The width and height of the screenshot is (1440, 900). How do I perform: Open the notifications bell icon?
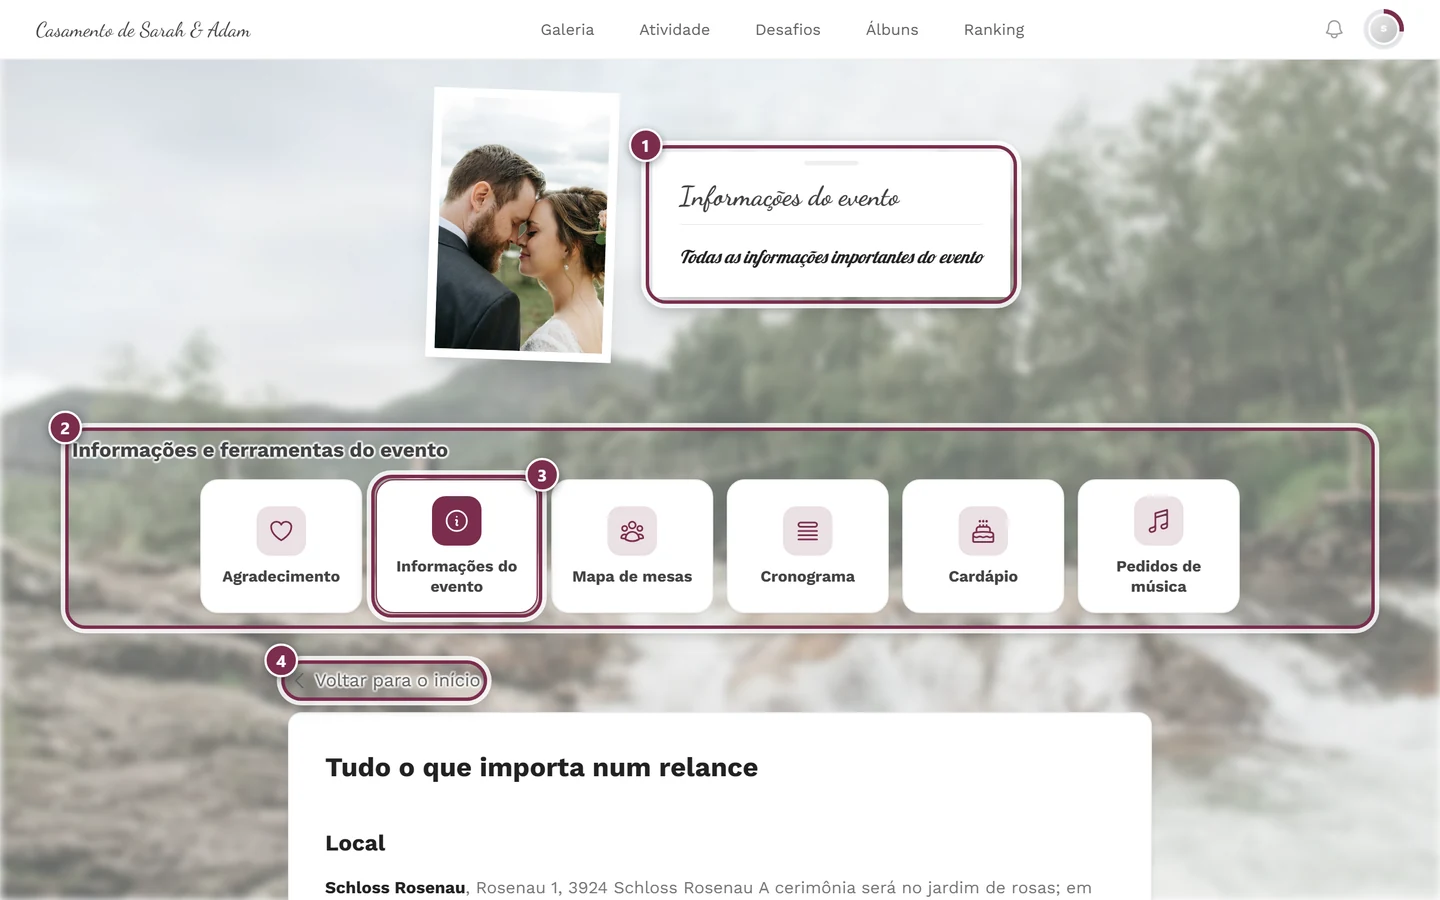[1334, 30]
